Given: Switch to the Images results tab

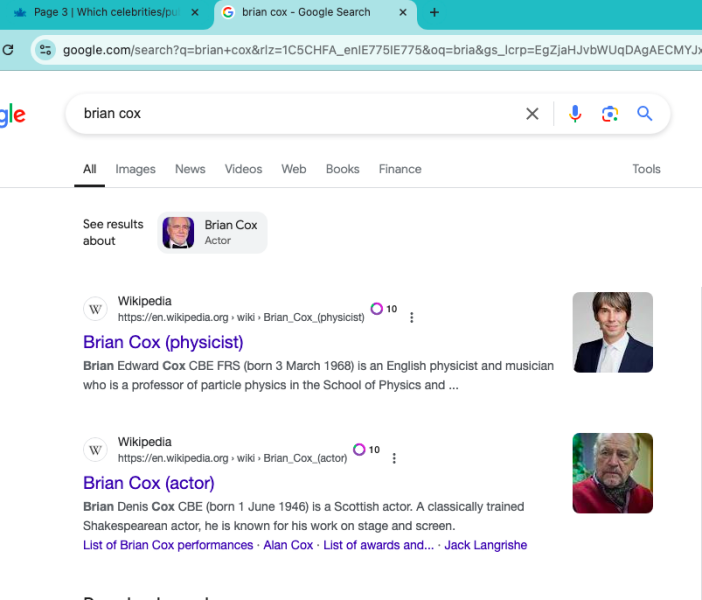Looking at the screenshot, I should 135,169.
